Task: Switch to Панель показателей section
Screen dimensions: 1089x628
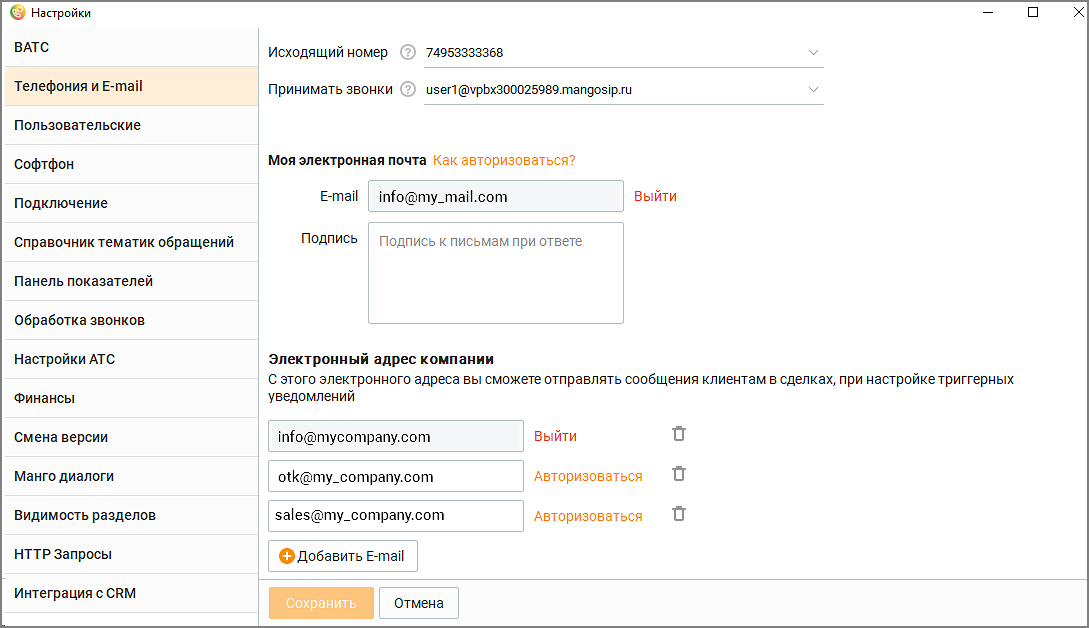Action: coord(131,281)
